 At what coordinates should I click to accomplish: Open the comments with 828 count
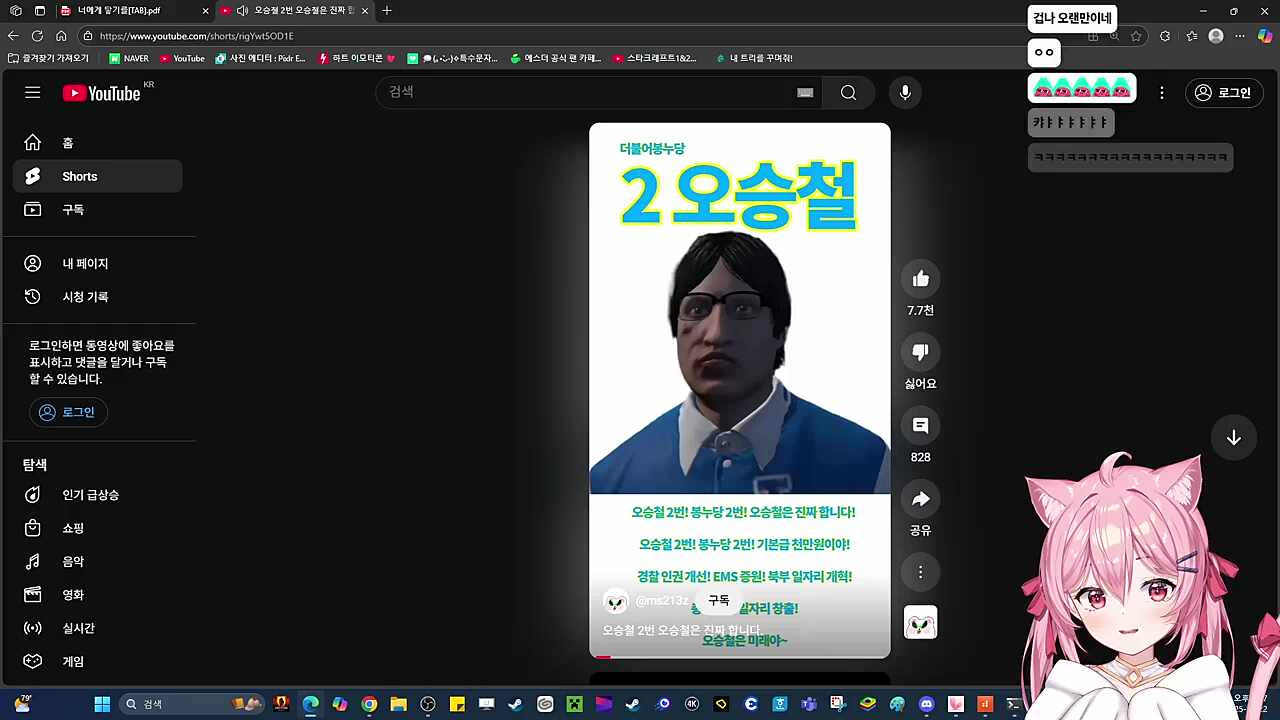[921, 426]
